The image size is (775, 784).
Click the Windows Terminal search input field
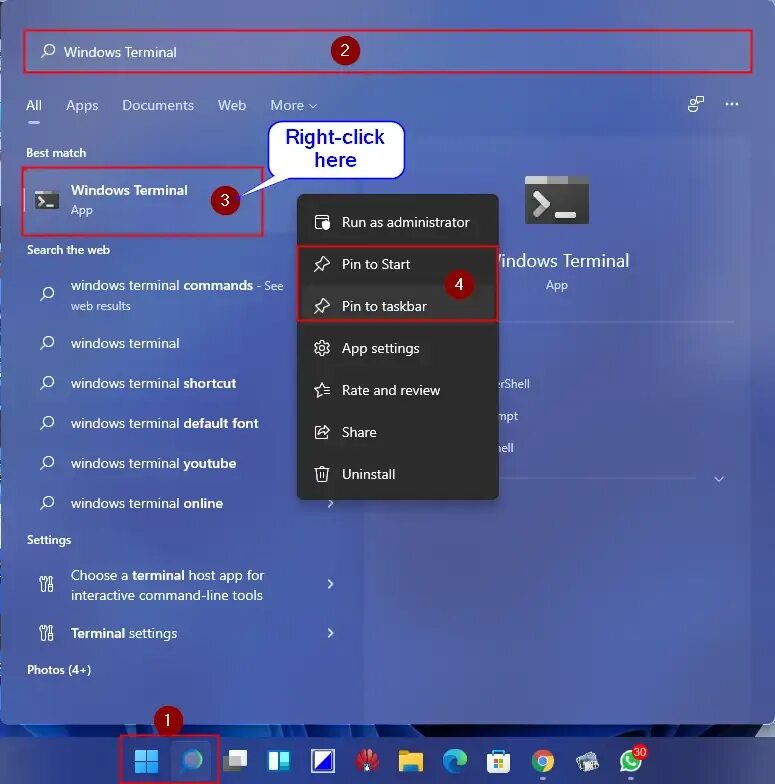(388, 52)
